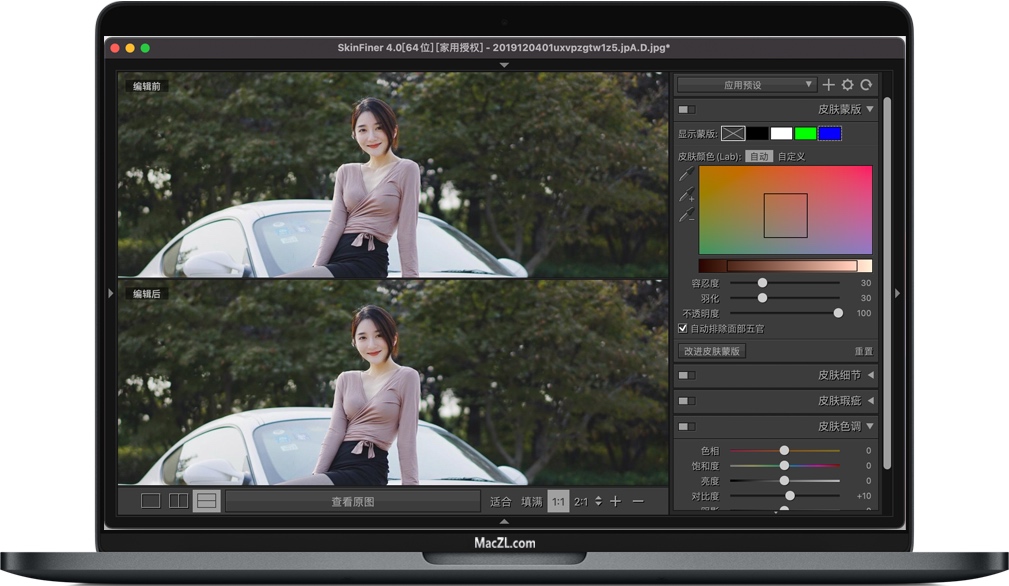This screenshot has height=586, width=1009.
Task: Select the green mask display swatch
Action: (x=805, y=133)
